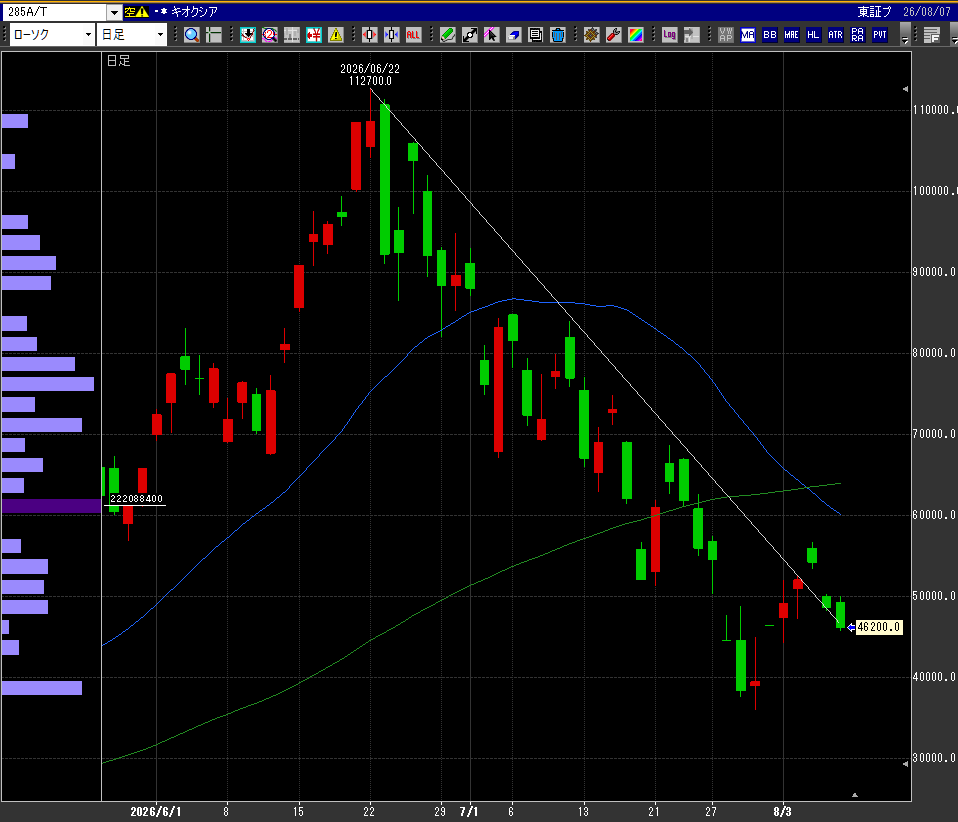Image resolution: width=958 pixels, height=822 pixels.
Task: Click the magnifier zoom tool icon
Action: [x=191, y=35]
